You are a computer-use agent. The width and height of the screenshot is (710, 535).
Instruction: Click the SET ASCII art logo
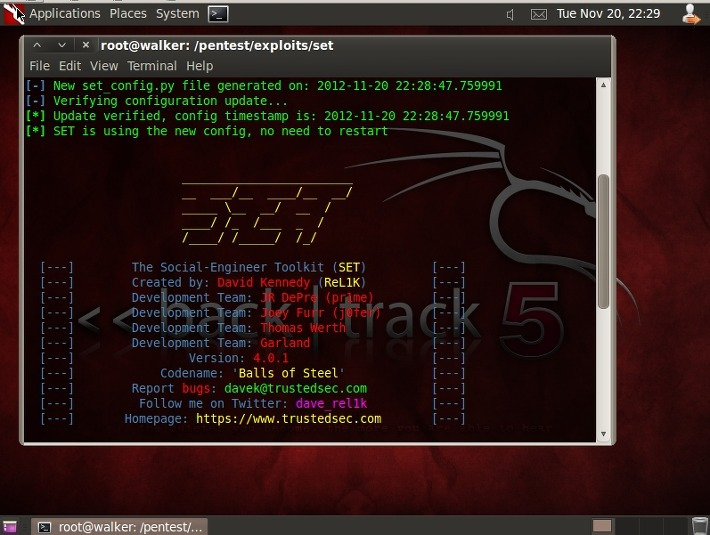click(x=267, y=214)
